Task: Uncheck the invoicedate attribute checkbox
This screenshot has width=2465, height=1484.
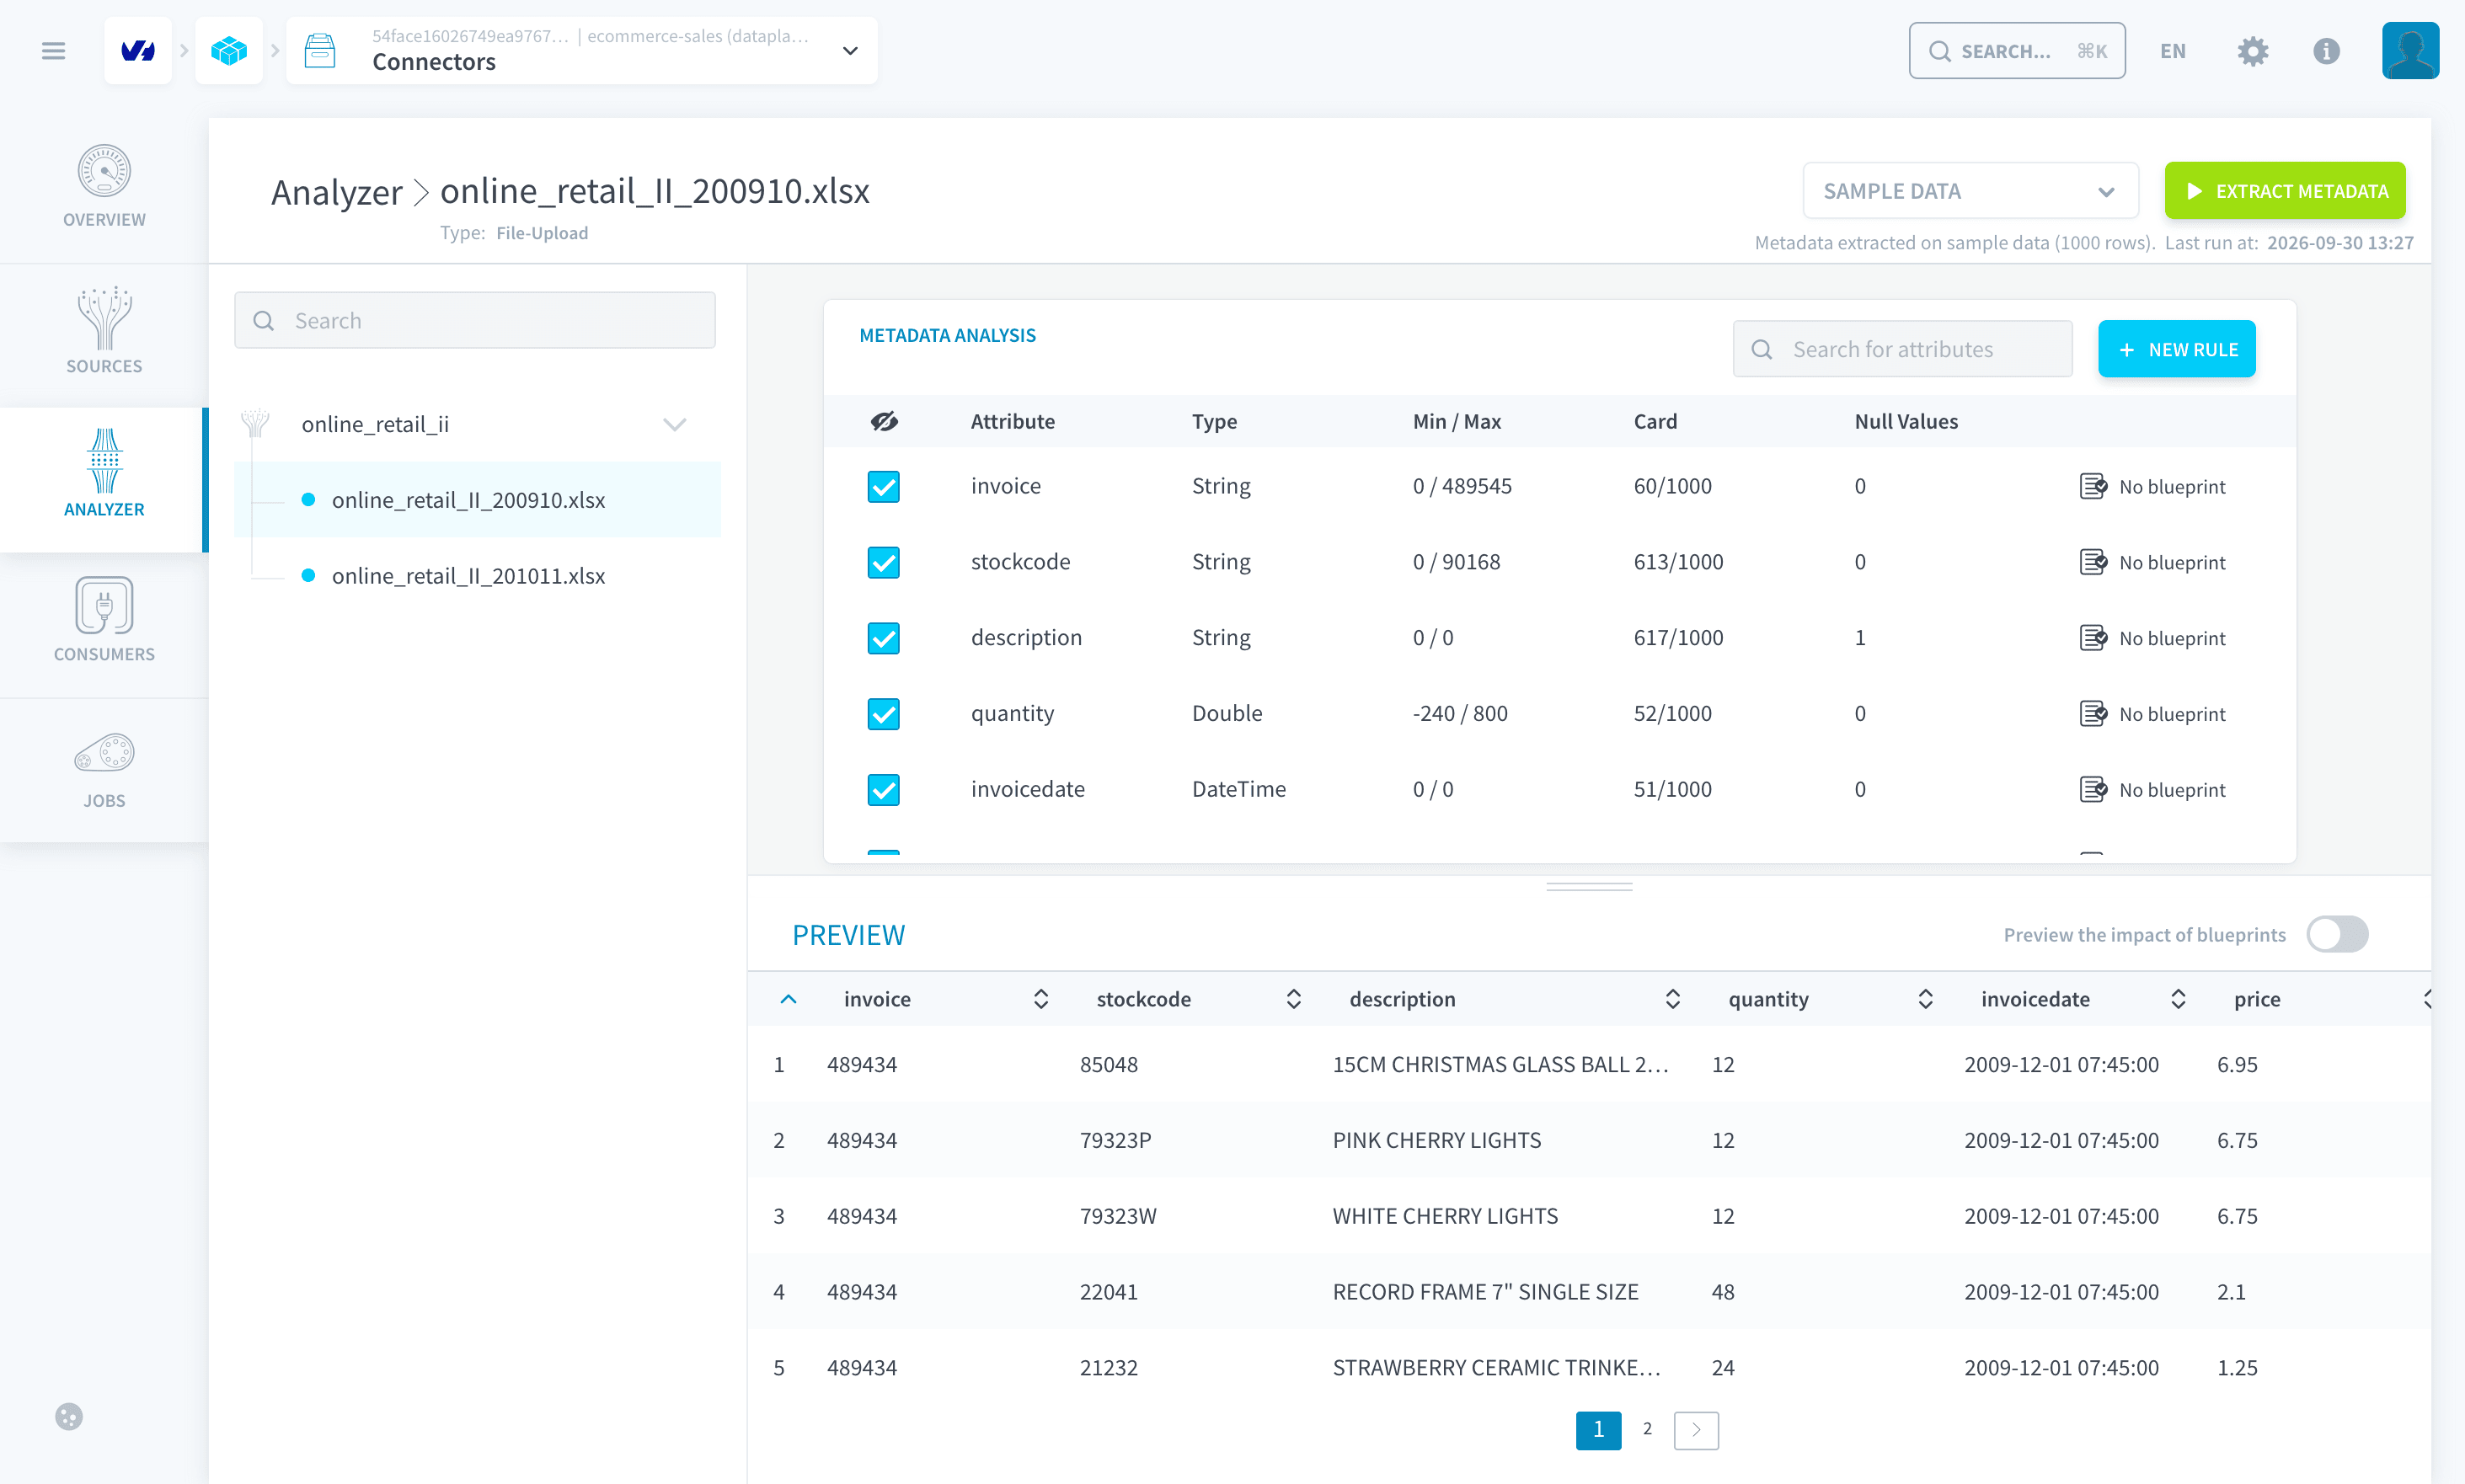Action: click(884, 790)
